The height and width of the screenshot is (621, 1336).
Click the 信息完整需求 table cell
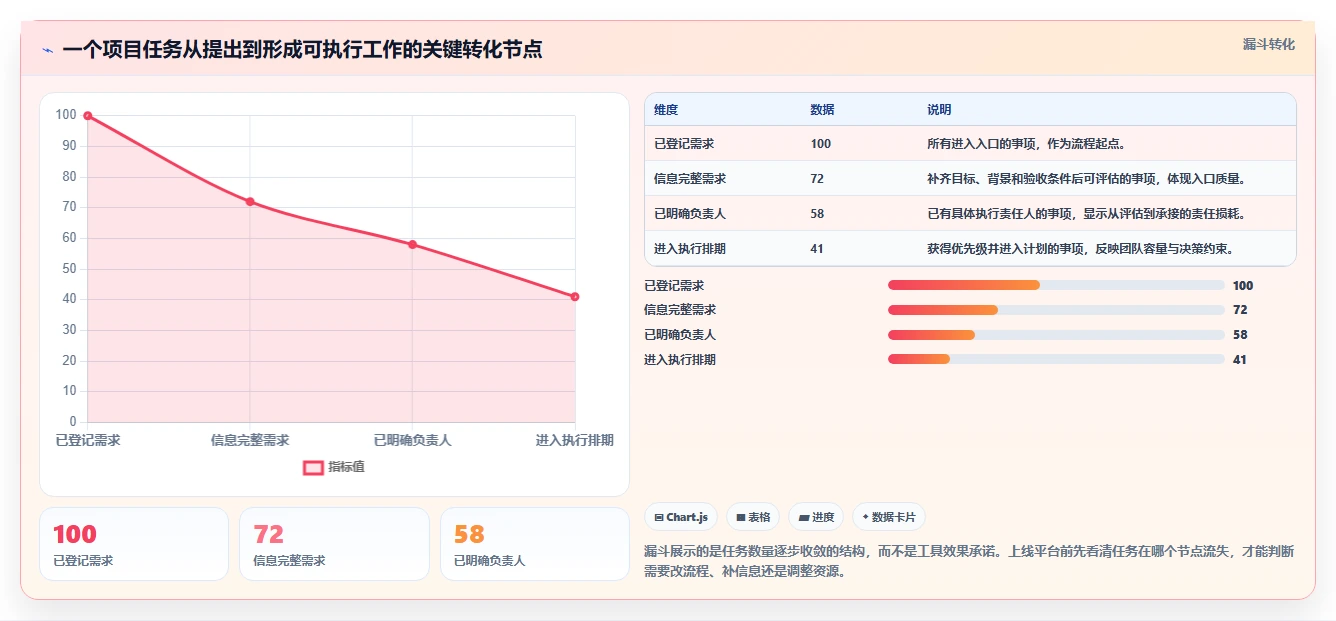tap(690, 179)
